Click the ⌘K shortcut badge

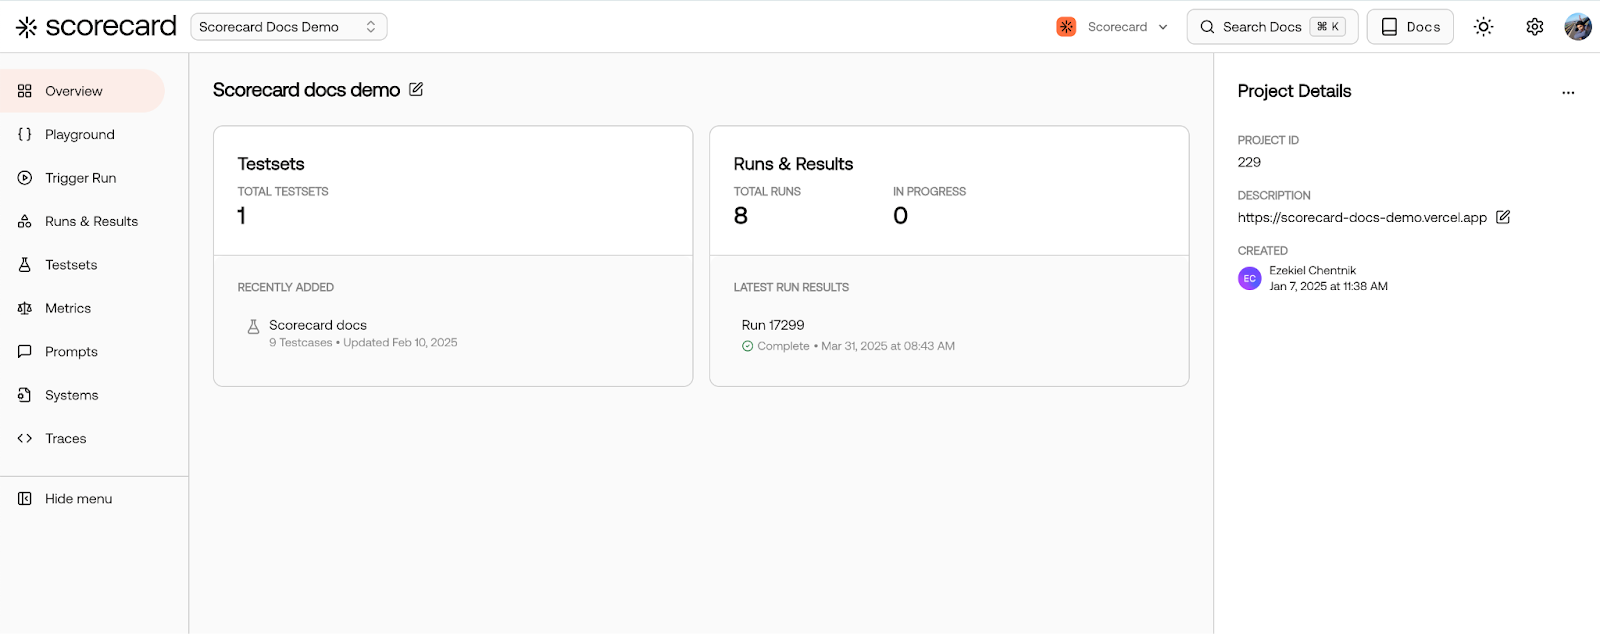(1328, 27)
